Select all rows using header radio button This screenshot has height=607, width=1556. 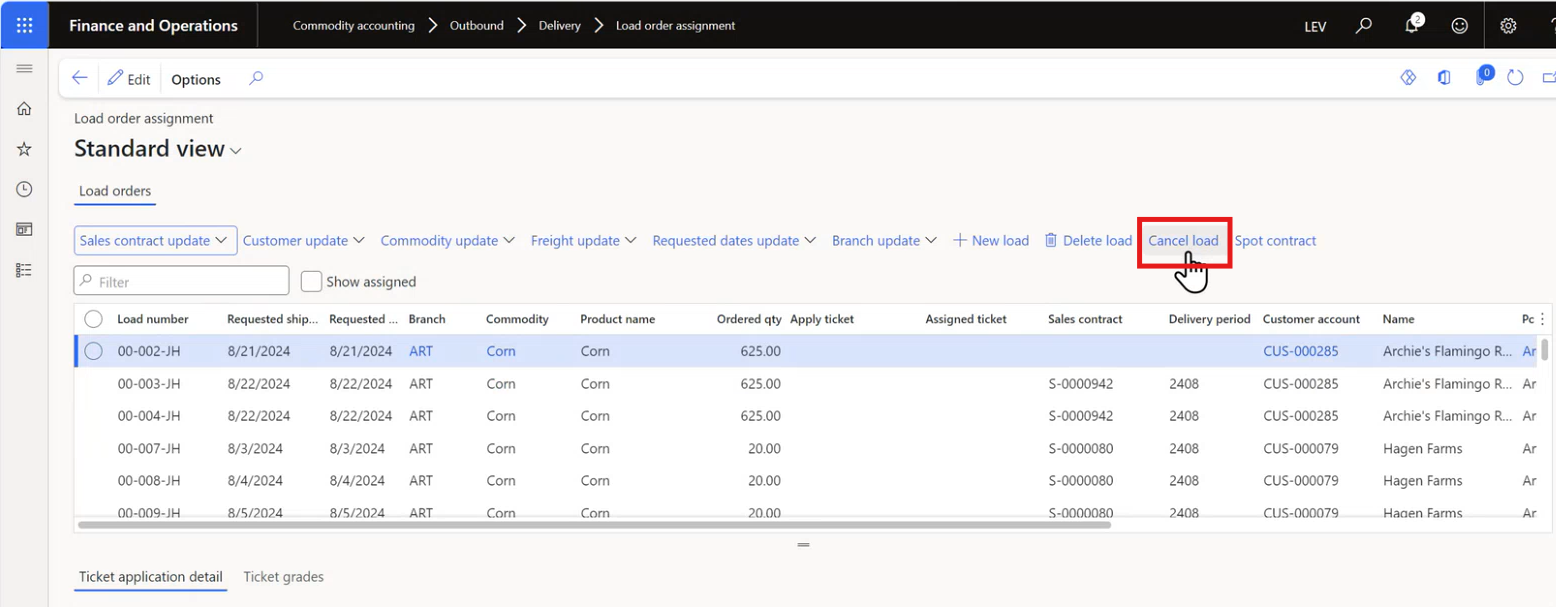[x=93, y=318]
